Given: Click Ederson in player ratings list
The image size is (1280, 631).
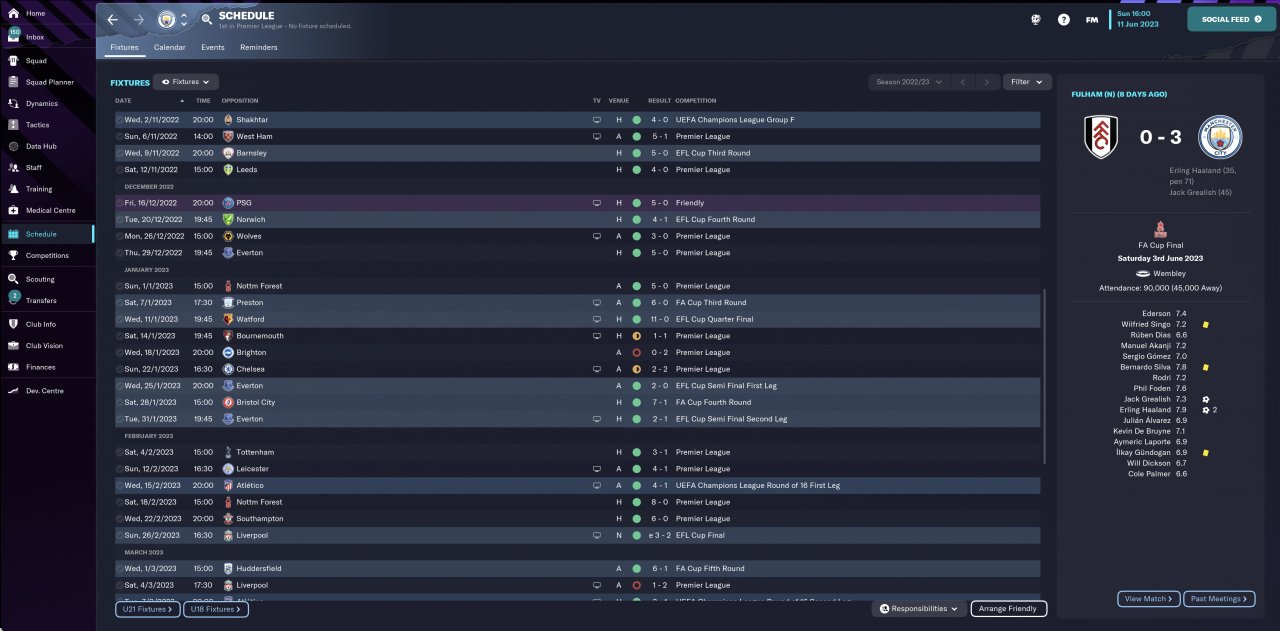Looking at the screenshot, I should [x=1157, y=314].
